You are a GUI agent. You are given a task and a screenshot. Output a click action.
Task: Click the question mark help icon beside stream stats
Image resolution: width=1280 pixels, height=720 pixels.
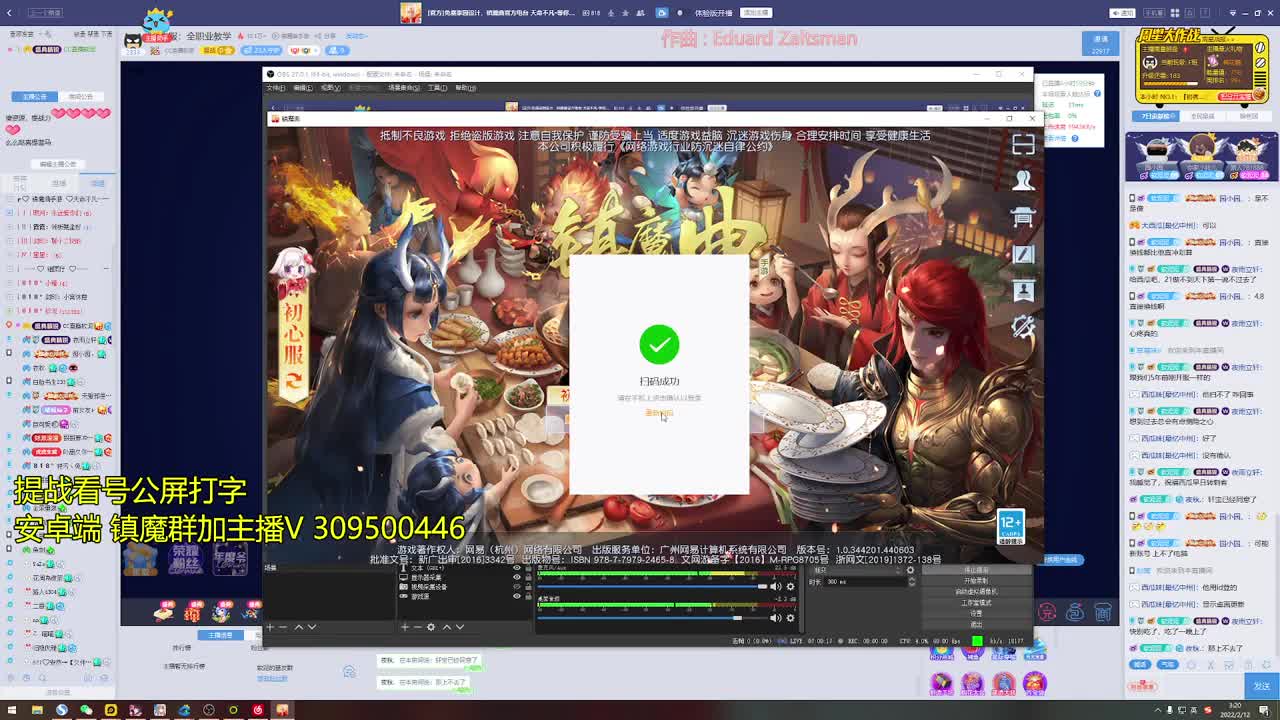(1097, 93)
